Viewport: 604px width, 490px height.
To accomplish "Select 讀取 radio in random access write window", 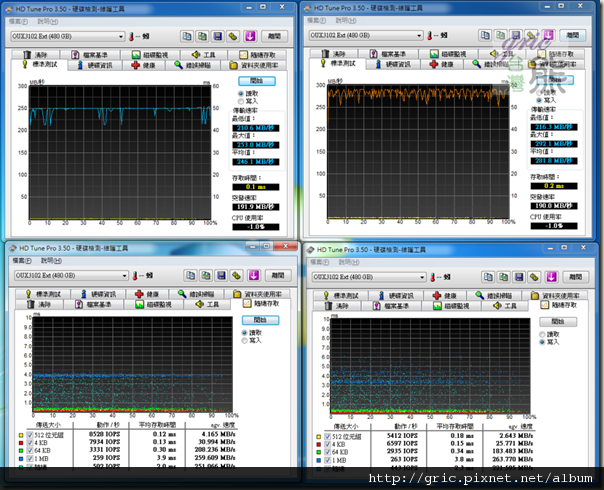I will click(542, 334).
